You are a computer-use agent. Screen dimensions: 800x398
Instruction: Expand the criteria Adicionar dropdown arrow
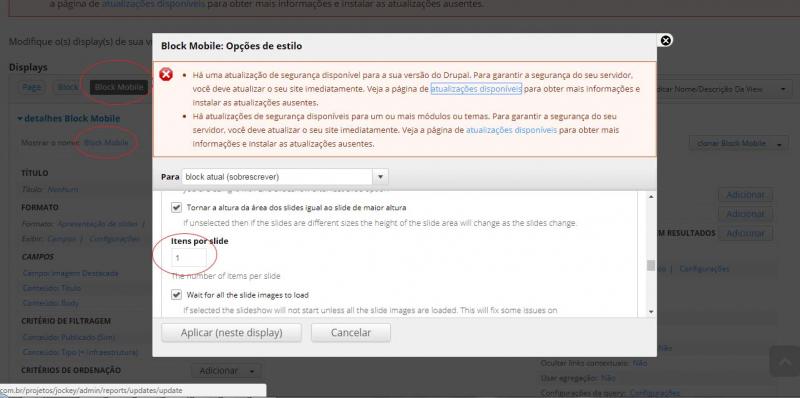(x=252, y=371)
